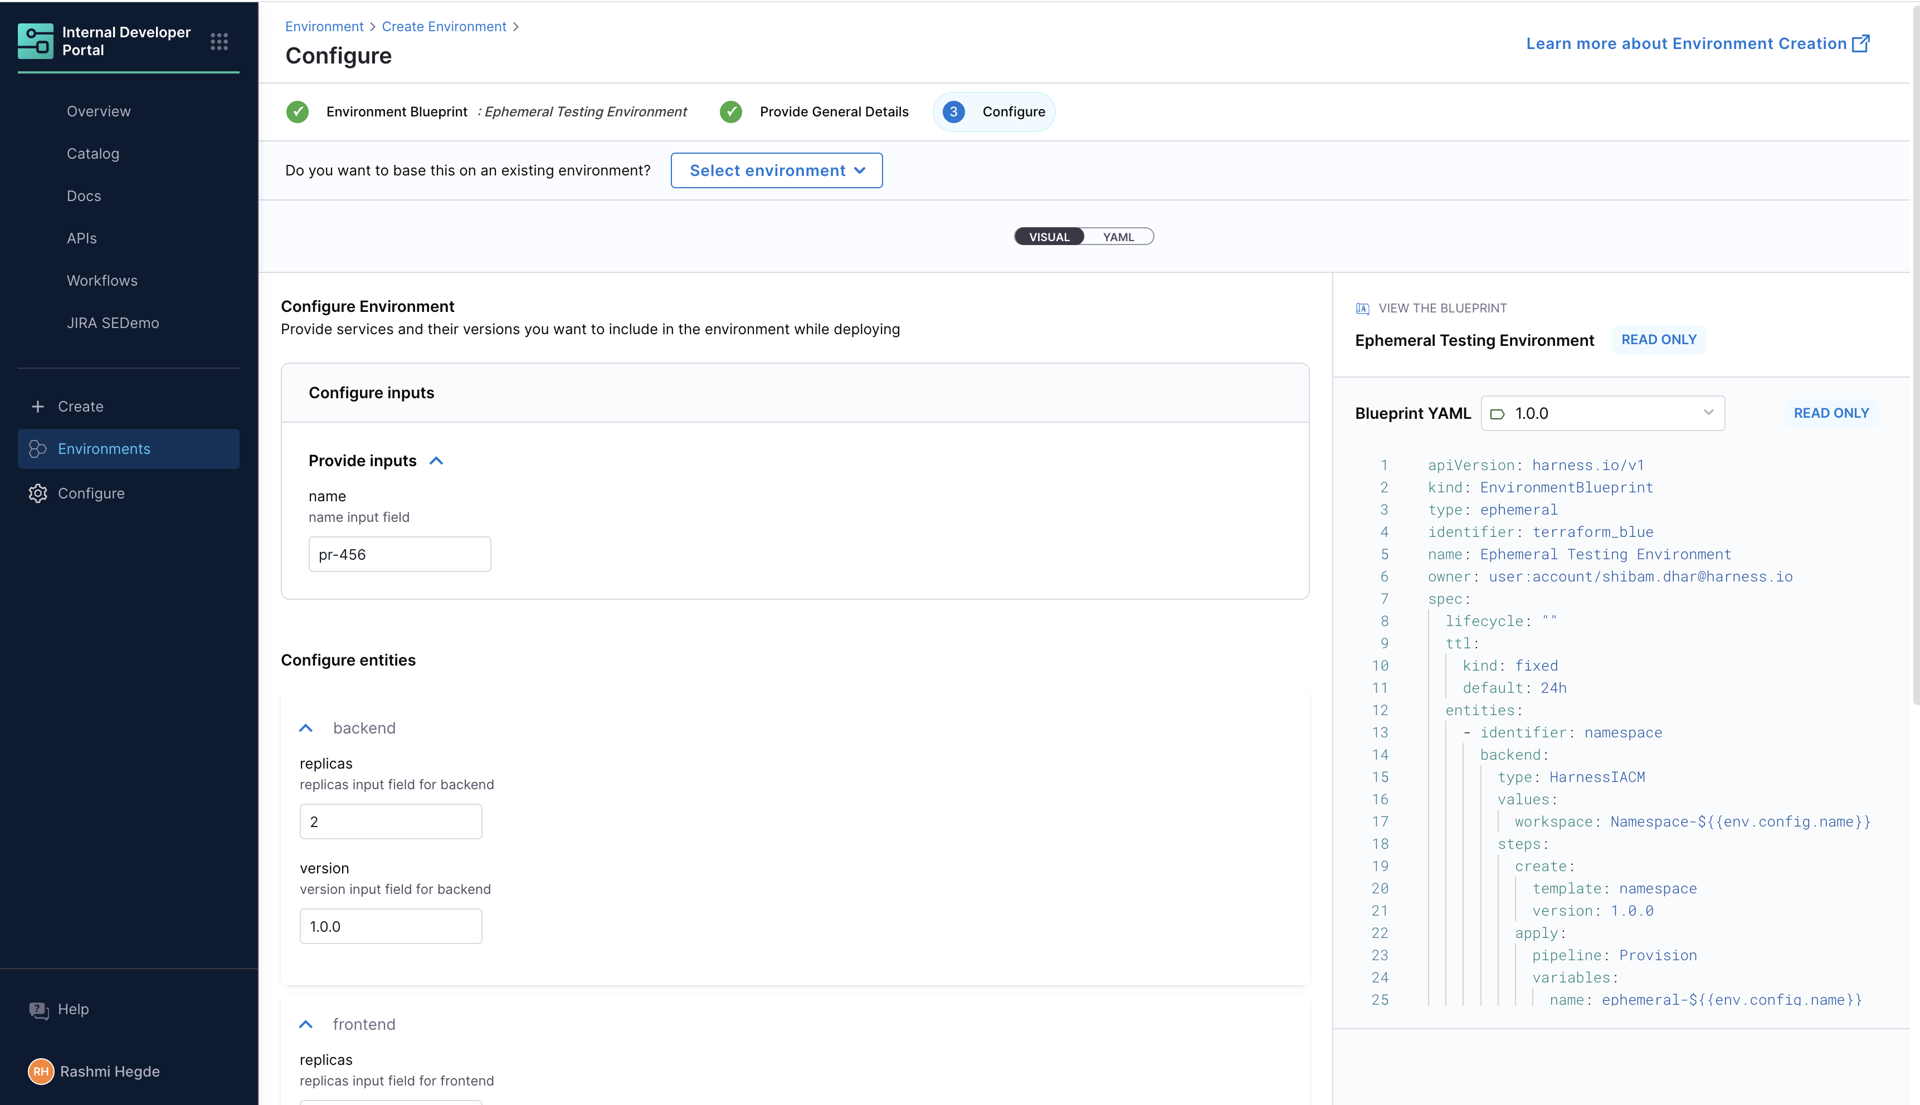Image resolution: width=1920 pixels, height=1105 pixels.
Task: Click the Create Environment breadcrumb link
Action: pyautogui.click(x=444, y=26)
